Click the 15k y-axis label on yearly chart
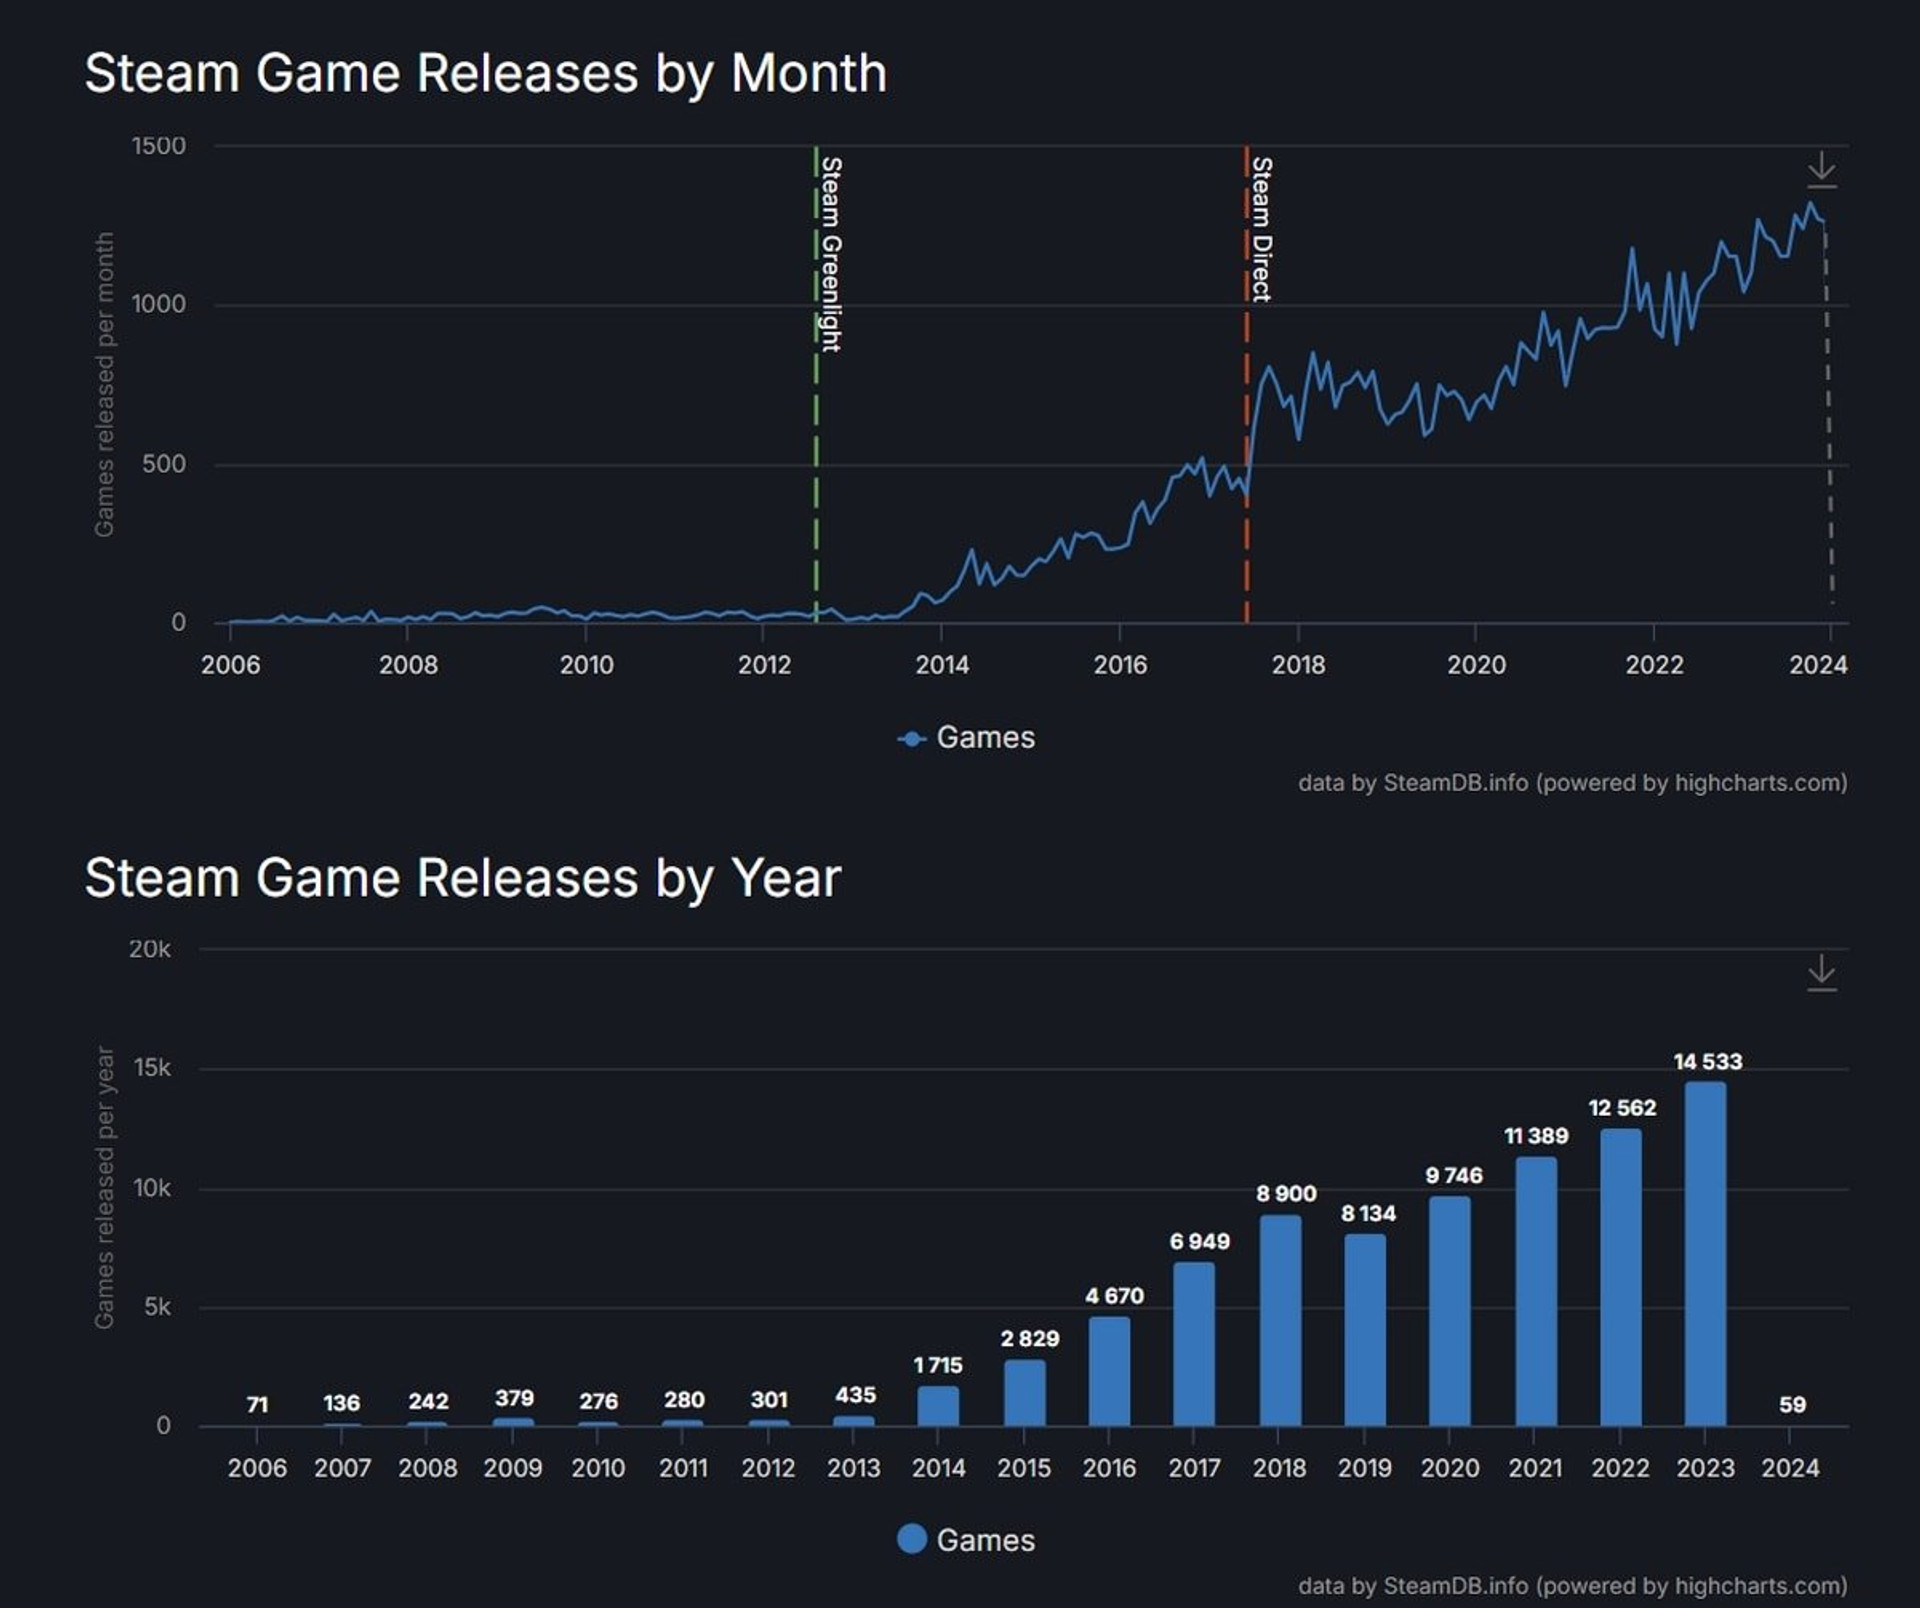 [x=152, y=1068]
